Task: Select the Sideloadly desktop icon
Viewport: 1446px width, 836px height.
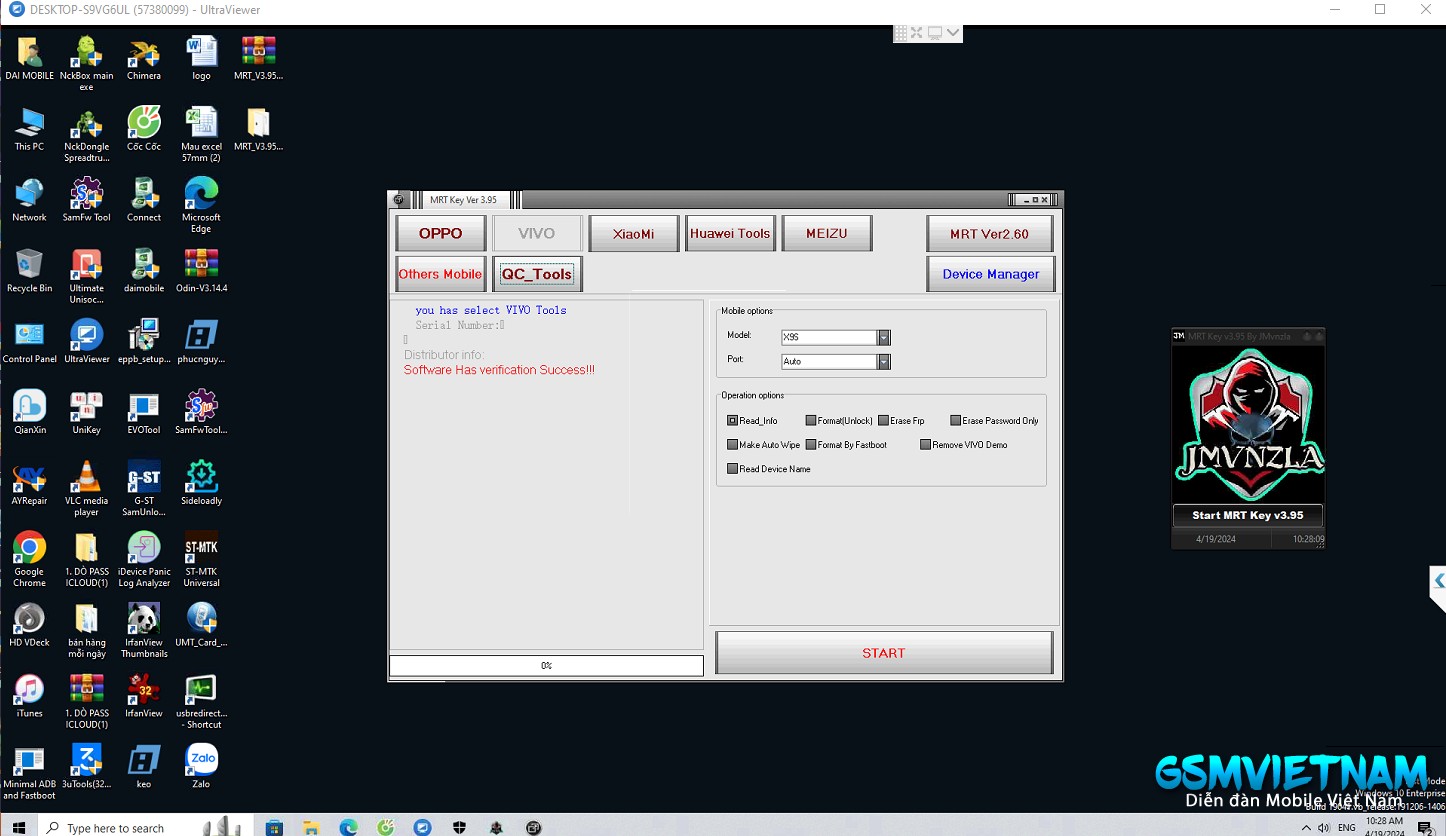Action: tap(201, 484)
